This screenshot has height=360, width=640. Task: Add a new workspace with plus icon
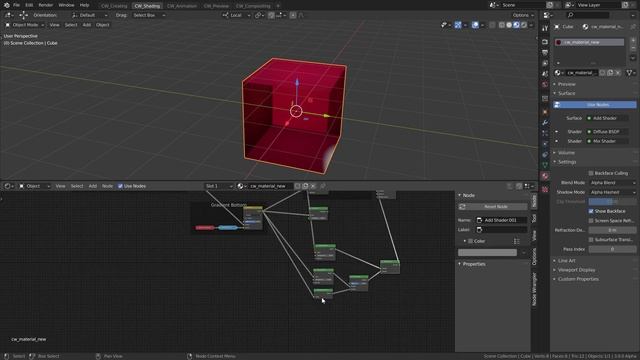point(278,6)
